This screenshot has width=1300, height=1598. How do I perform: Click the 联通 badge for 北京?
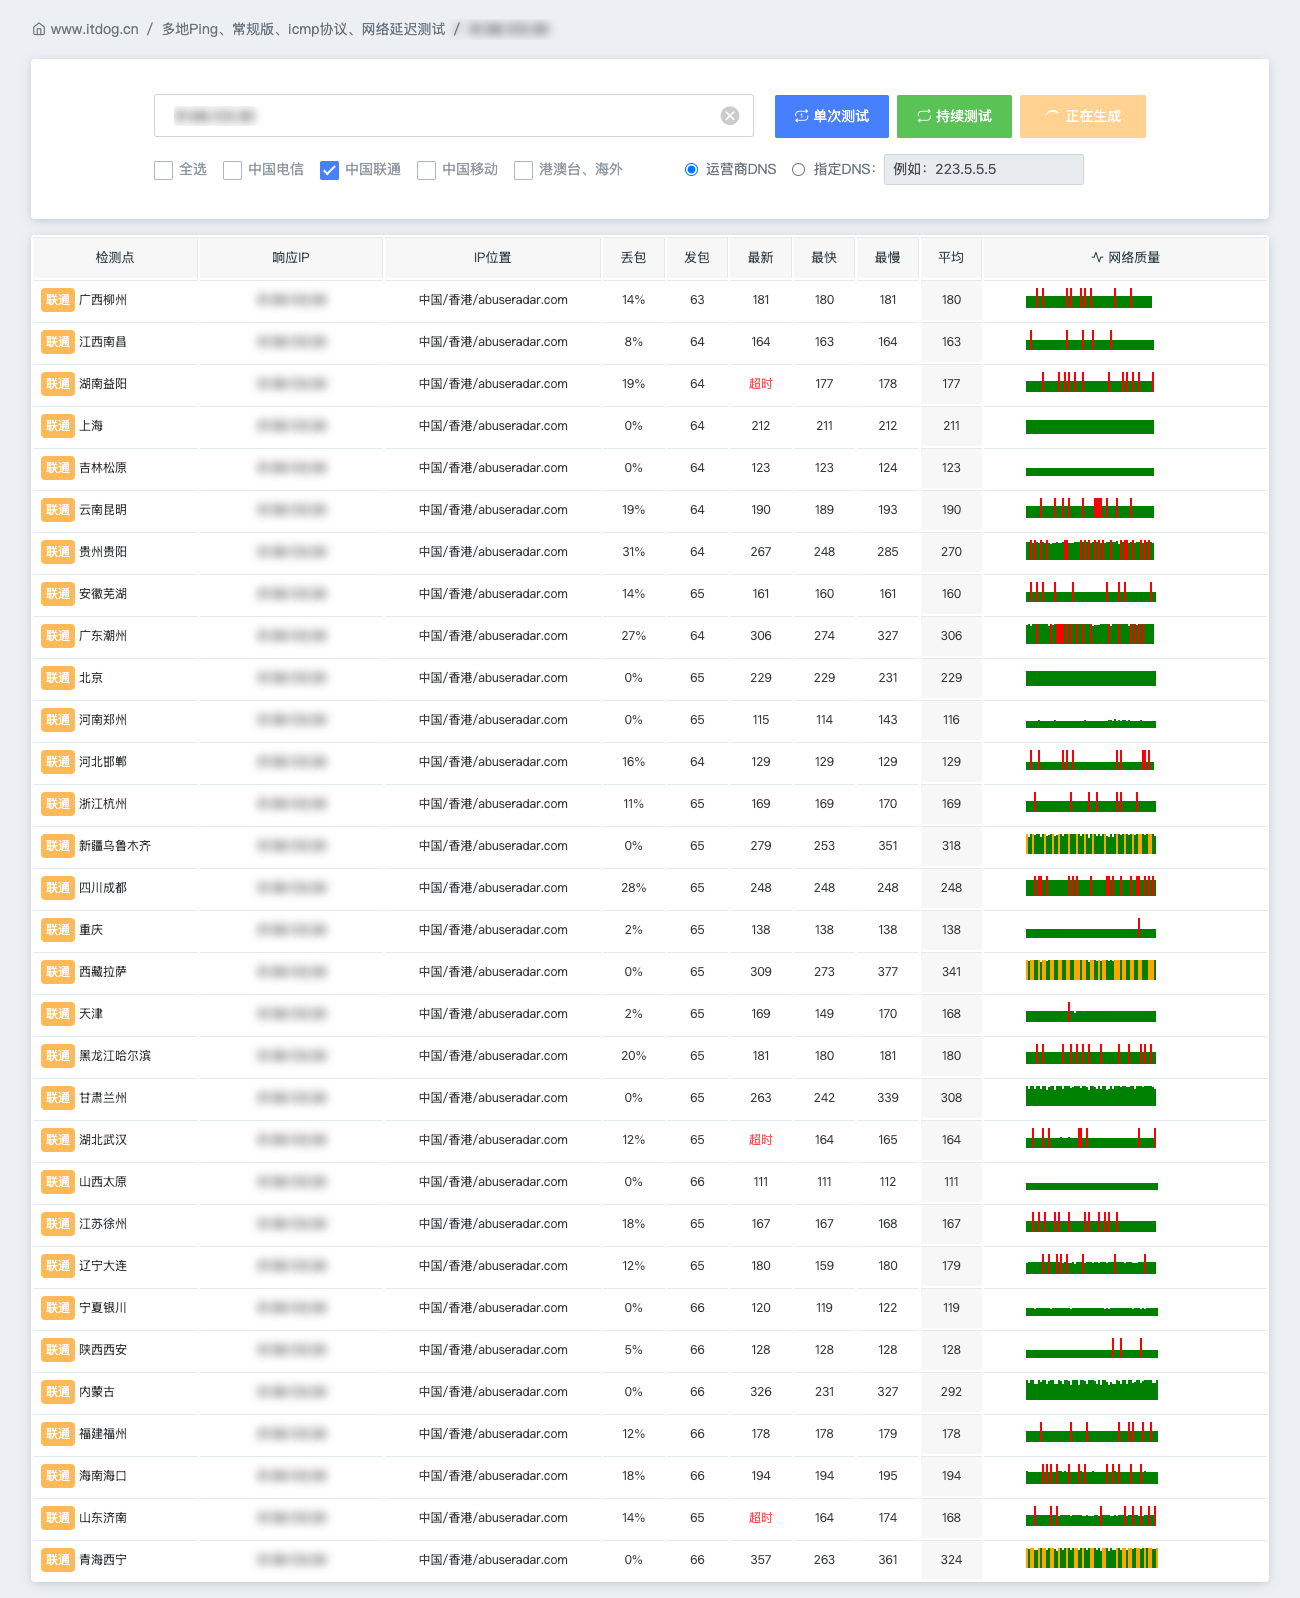coord(58,678)
